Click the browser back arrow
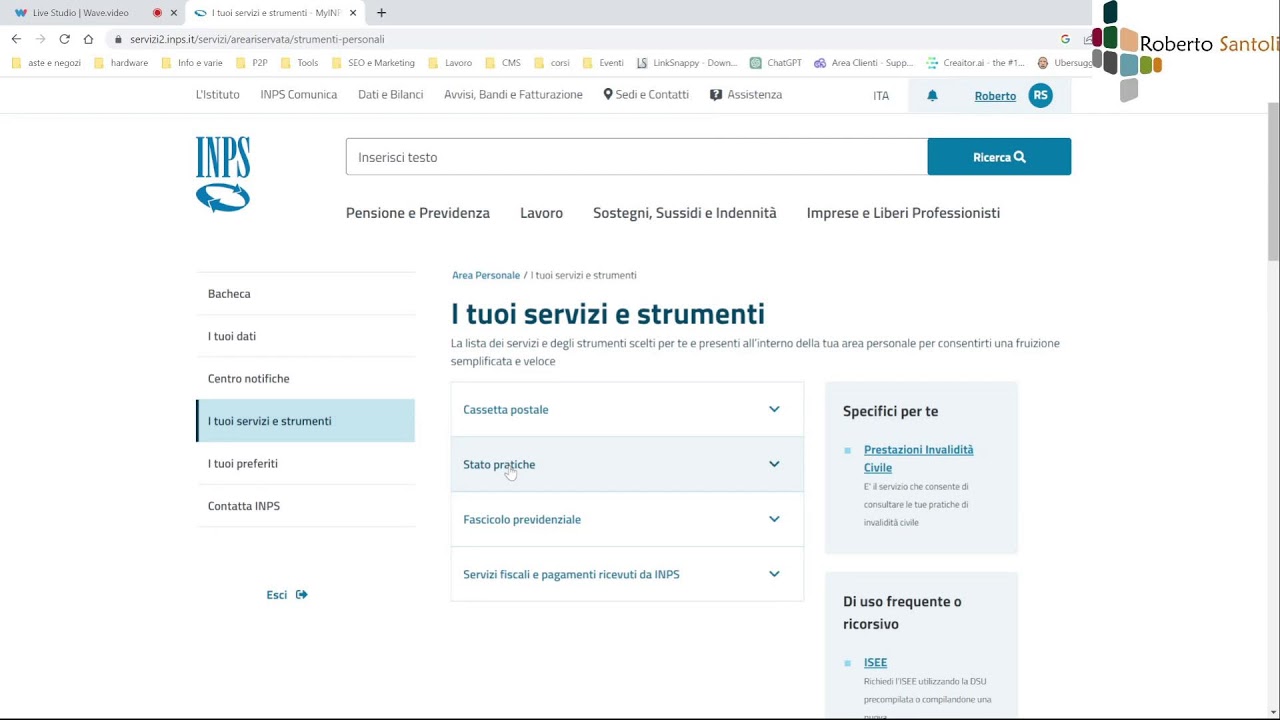This screenshot has width=1280, height=720. (16, 39)
